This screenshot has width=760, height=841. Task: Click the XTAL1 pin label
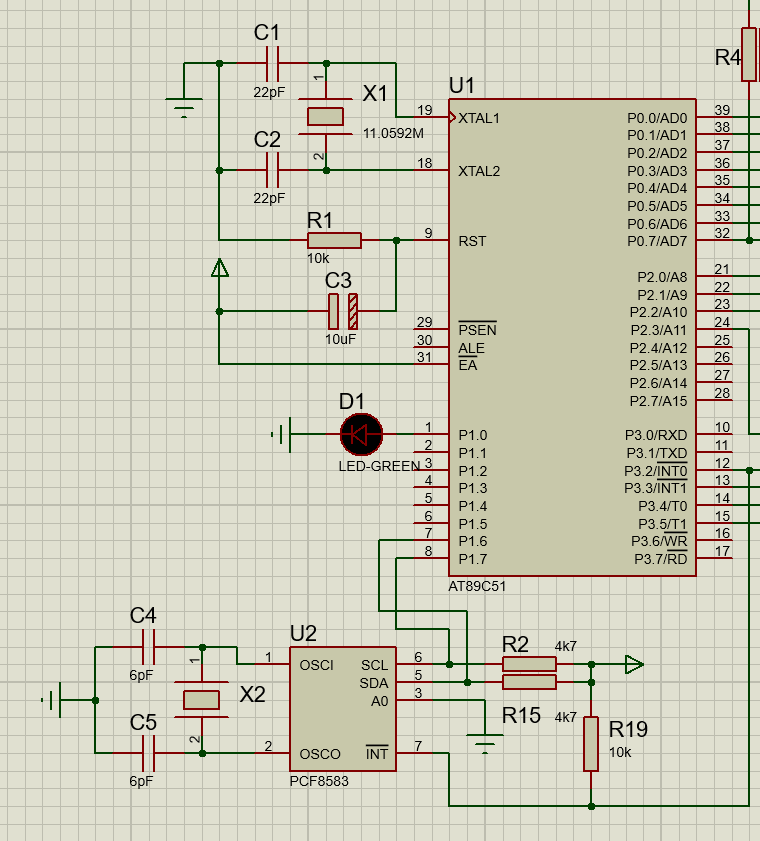478,118
